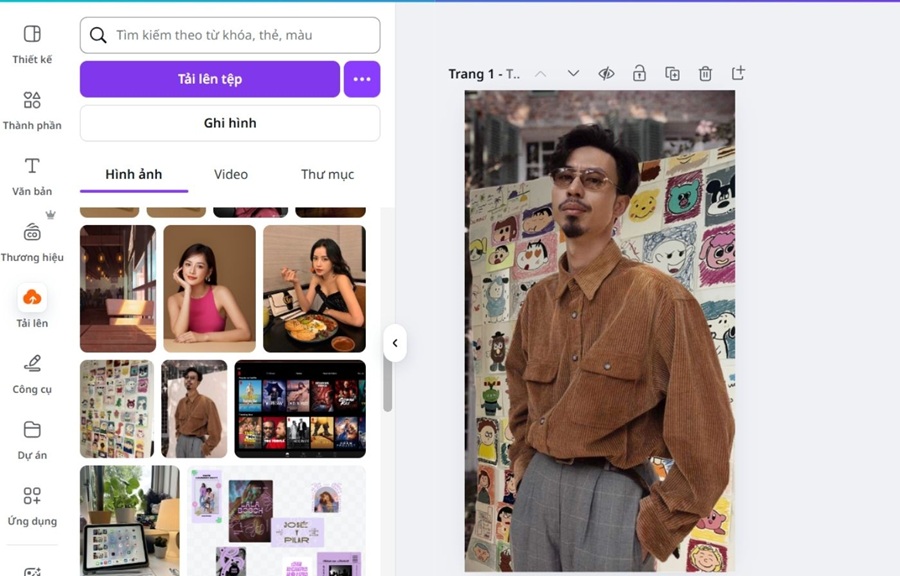
Task: Open the Thành phần elements panel
Action: coord(32,110)
